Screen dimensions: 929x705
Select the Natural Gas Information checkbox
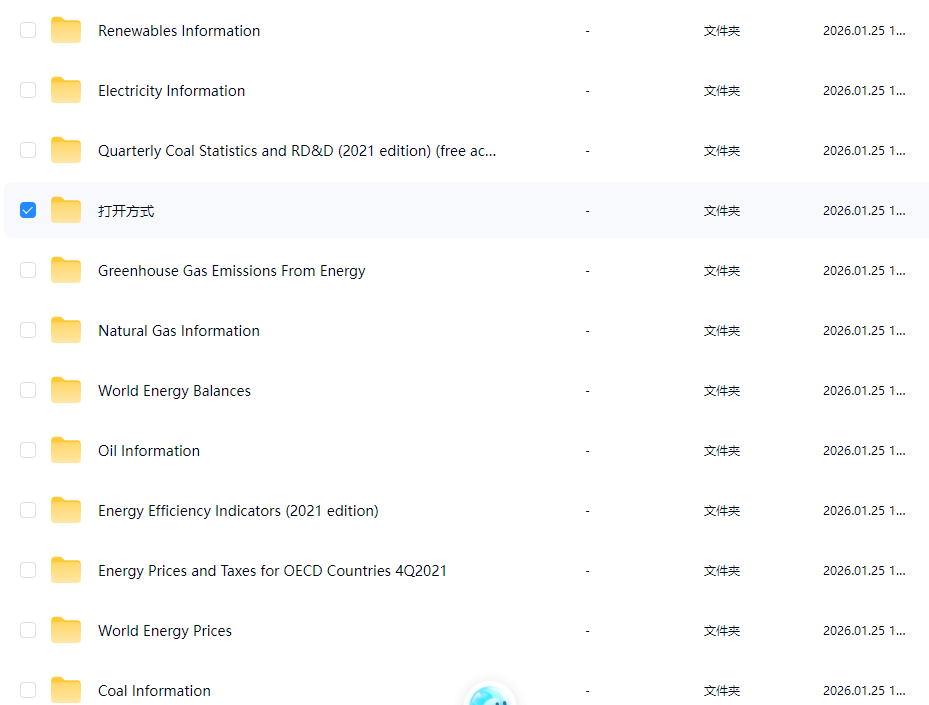(x=28, y=330)
